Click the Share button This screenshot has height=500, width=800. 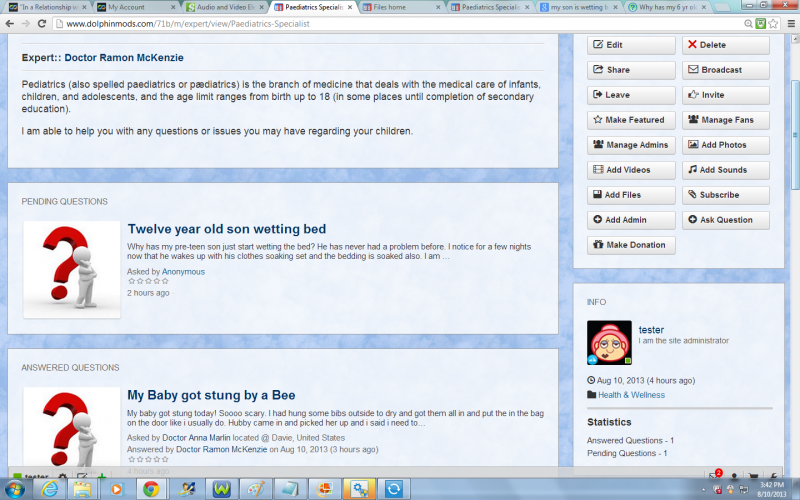pos(631,70)
